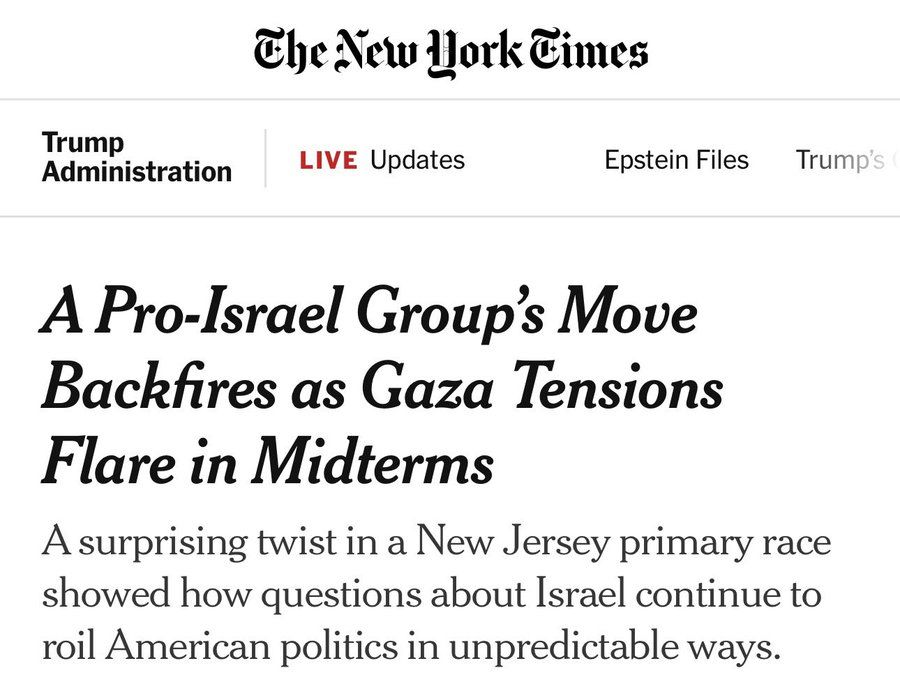
Task: Click the word "Administration" in the section label
Action: pyautogui.click(x=137, y=172)
